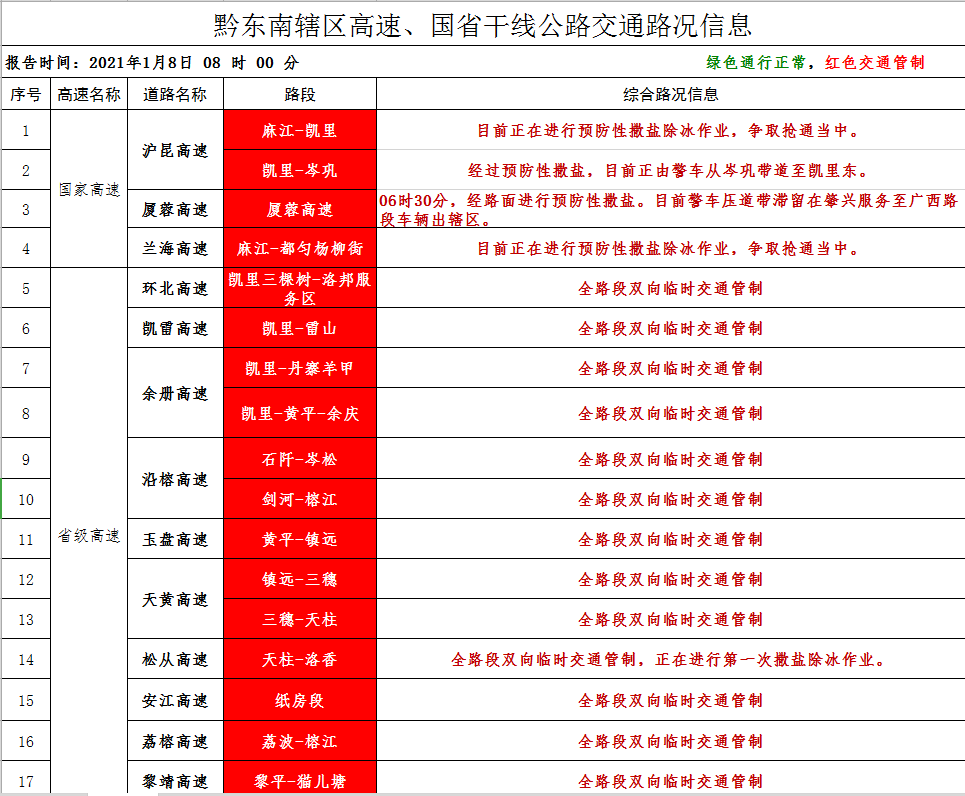Select sequence number cell 15

(x=26, y=700)
